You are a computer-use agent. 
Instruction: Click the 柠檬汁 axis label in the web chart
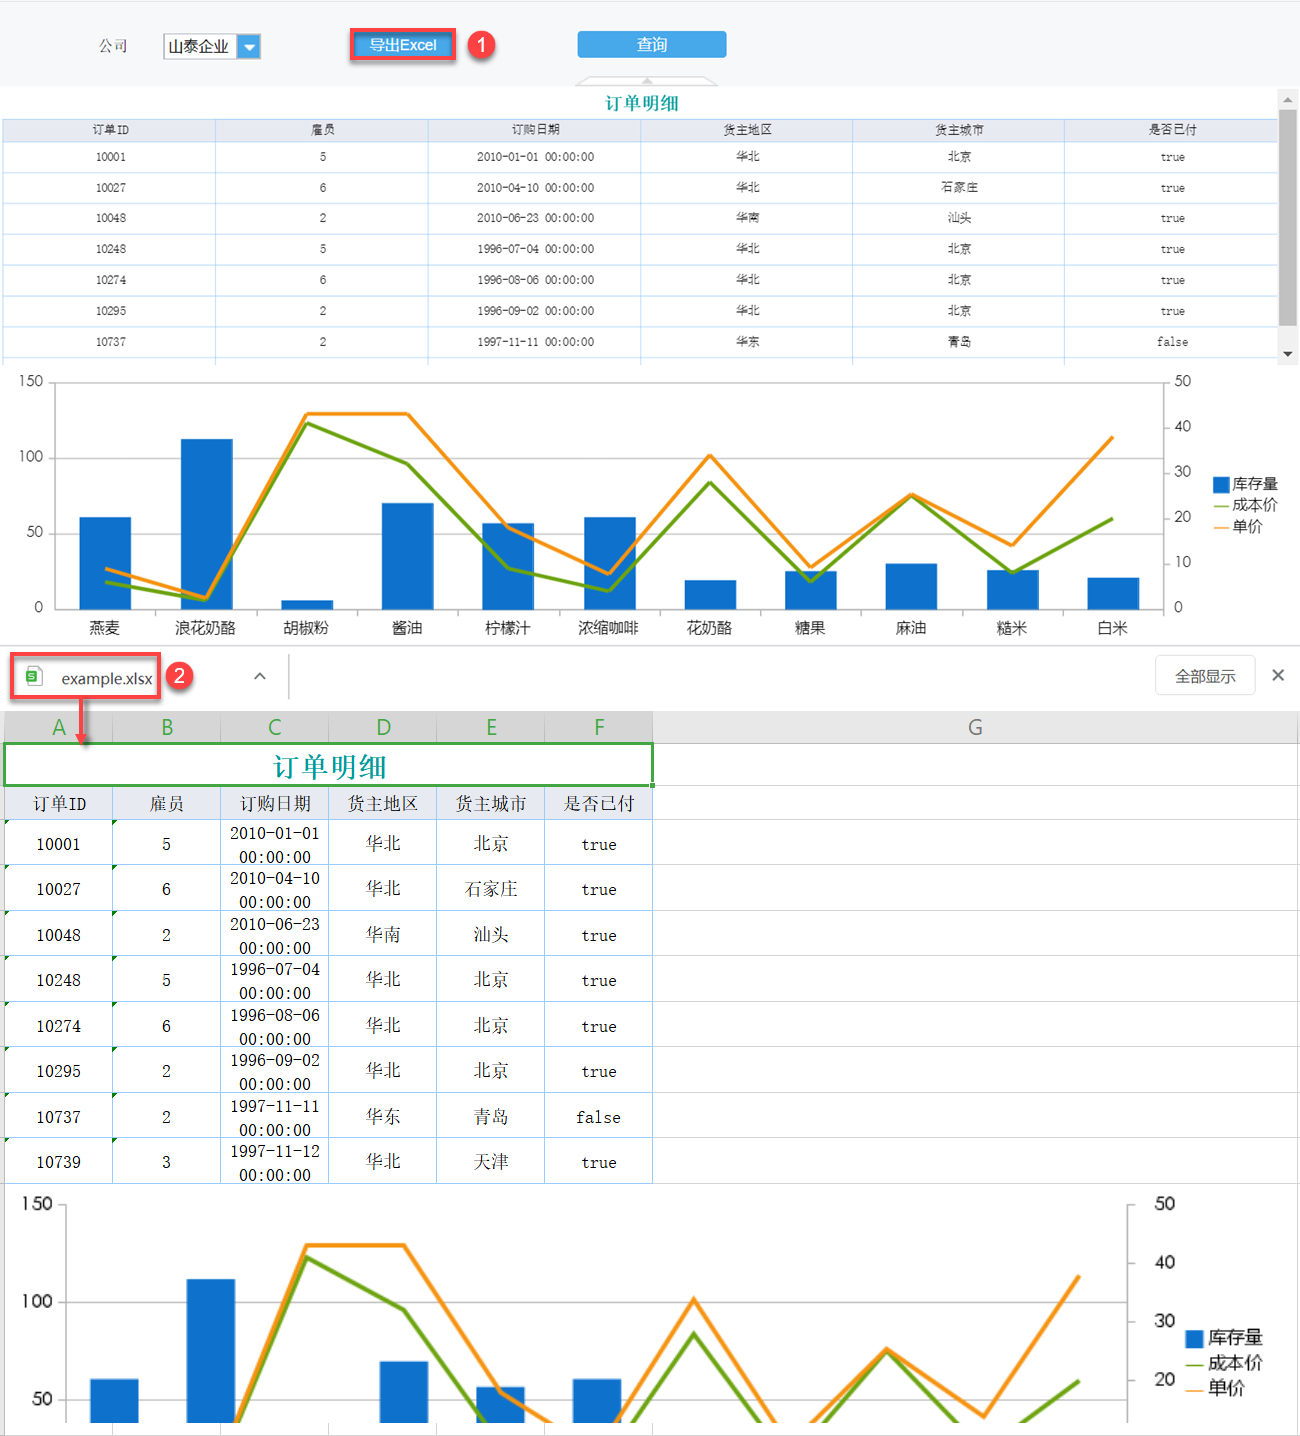(x=508, y=628)
